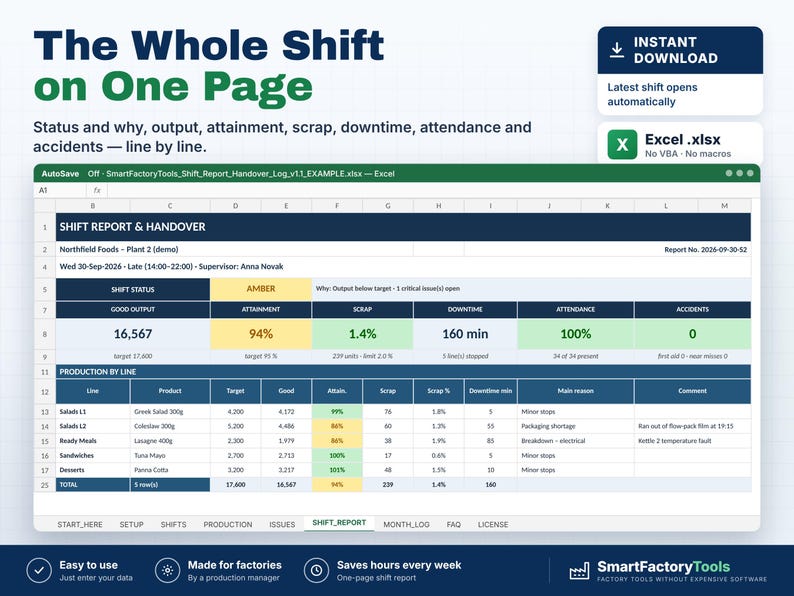Viewport: 794px width, 596px height.
Task: Open the LICENSE sheet tab
Action: (x=493, y=525)
